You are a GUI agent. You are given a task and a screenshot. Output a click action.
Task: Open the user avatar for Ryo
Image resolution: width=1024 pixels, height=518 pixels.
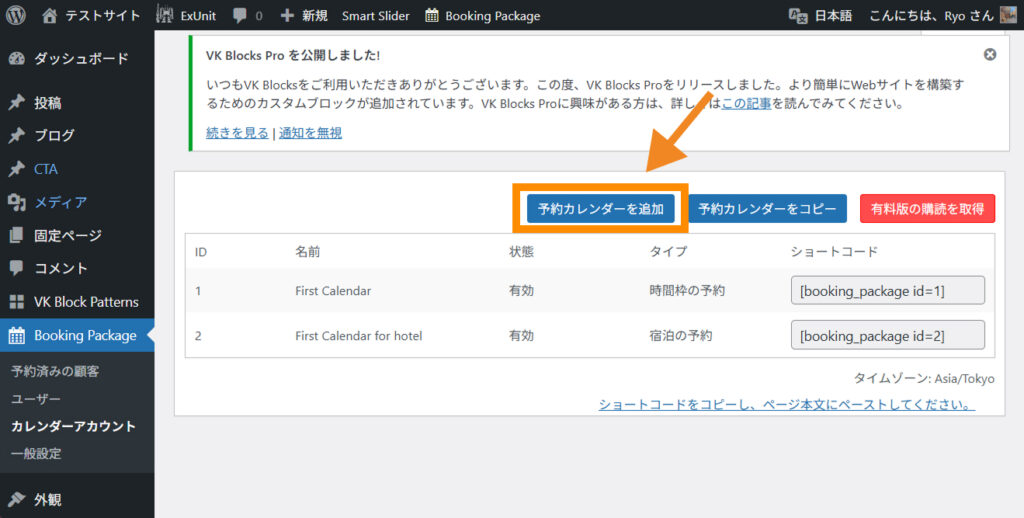click(x=1008, y=15)
